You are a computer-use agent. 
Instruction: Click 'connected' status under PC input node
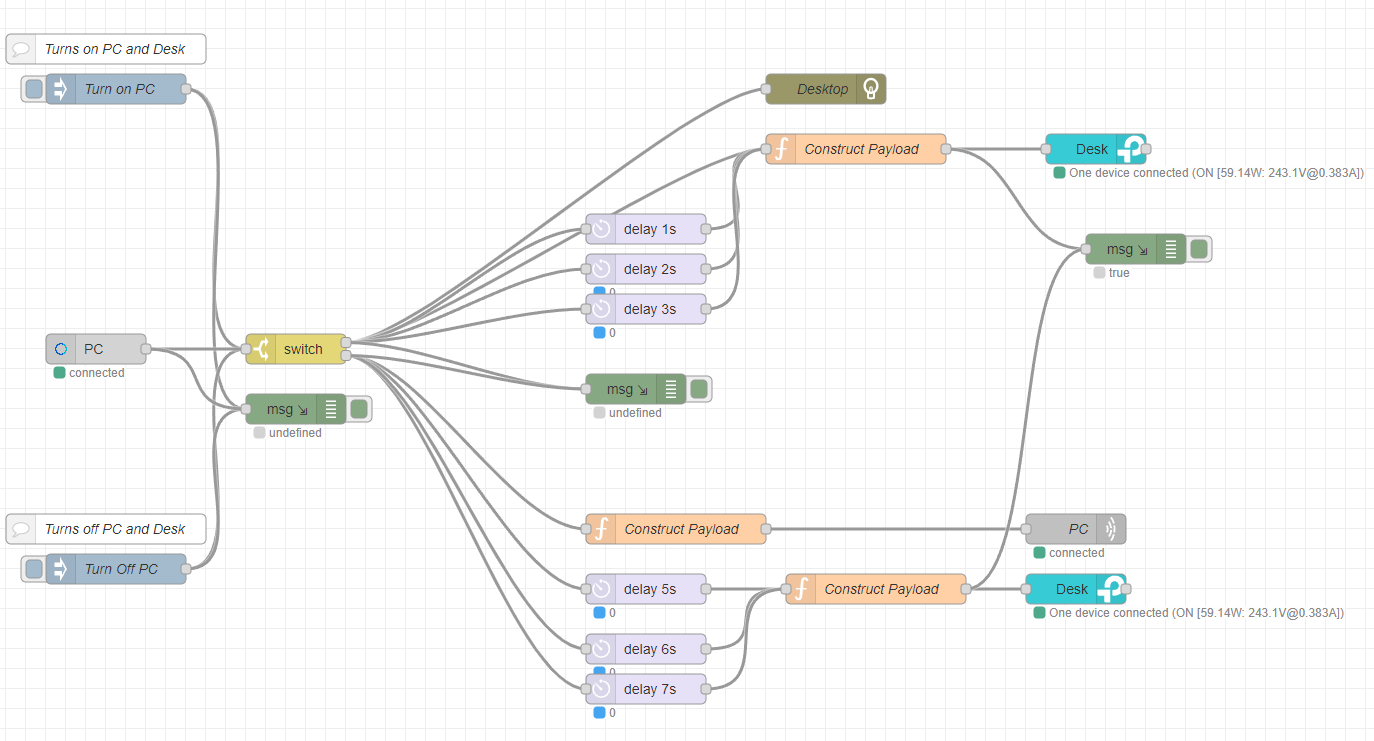tap(97, 373)
